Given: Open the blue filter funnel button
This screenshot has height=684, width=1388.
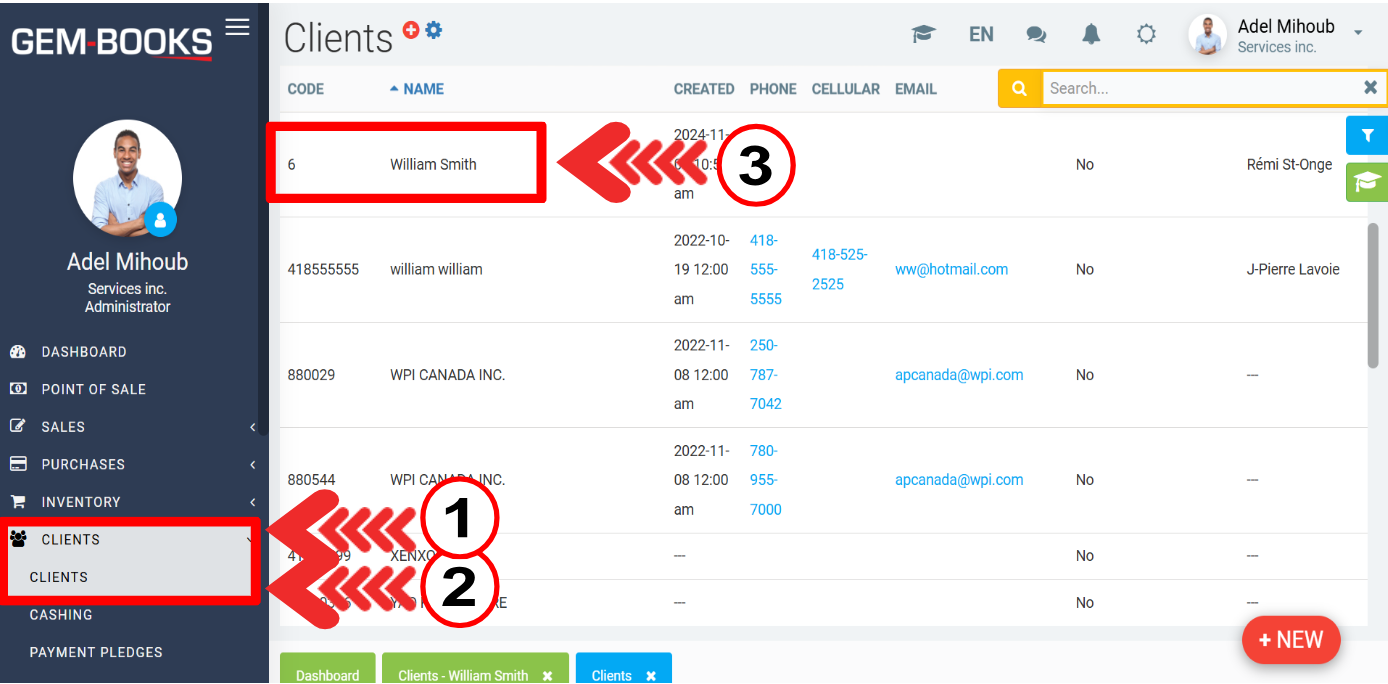Looking at the screenshot, I should [x=1367, y=136].
